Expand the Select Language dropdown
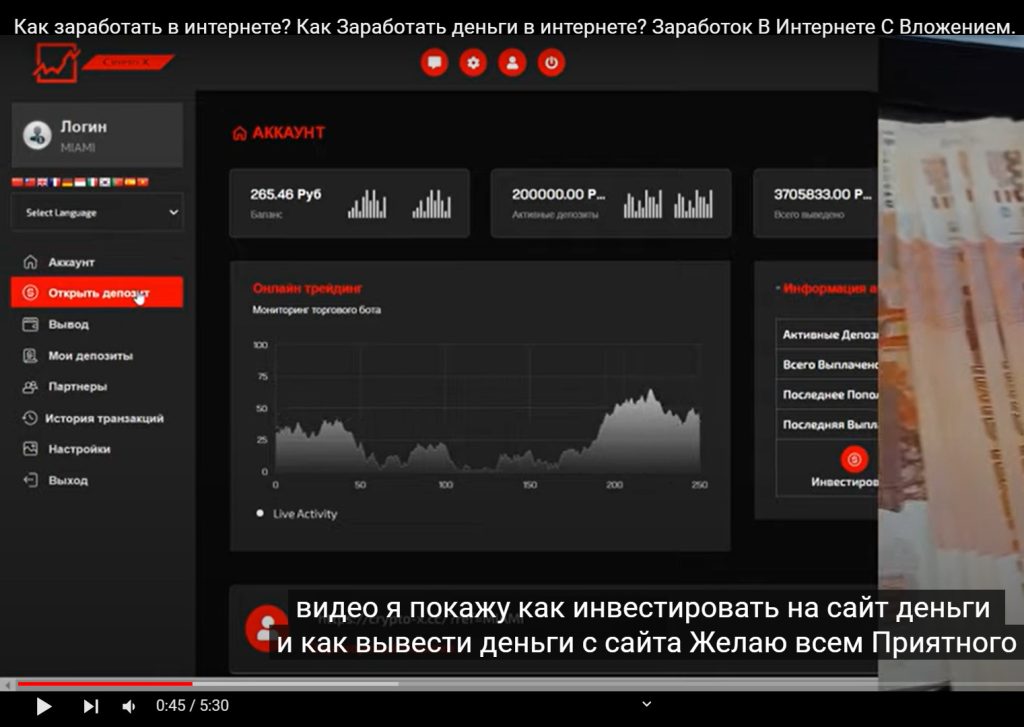The width and height of the screenshot is (1024, 727). (97, 212)
